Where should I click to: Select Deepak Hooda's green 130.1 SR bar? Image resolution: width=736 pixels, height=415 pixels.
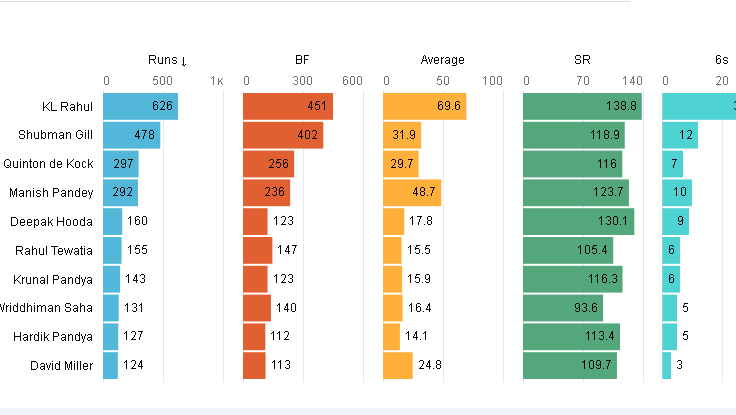(578, 222)
